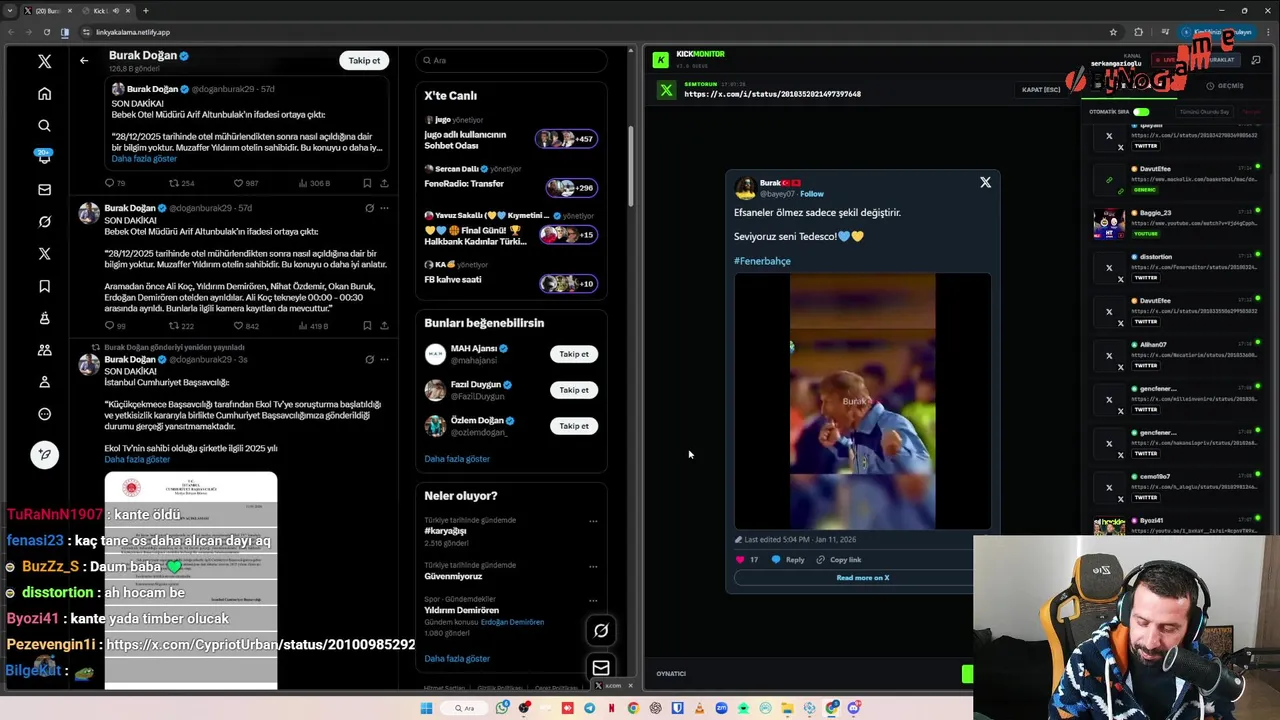Click the X search field Ara
The height and width of the screenshot is (720, 1280).
click(x=511, y=61)
